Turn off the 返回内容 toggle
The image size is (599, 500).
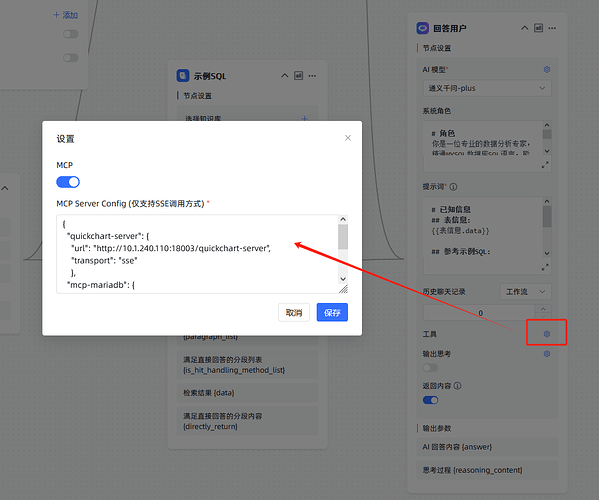(x=430, y=400)
